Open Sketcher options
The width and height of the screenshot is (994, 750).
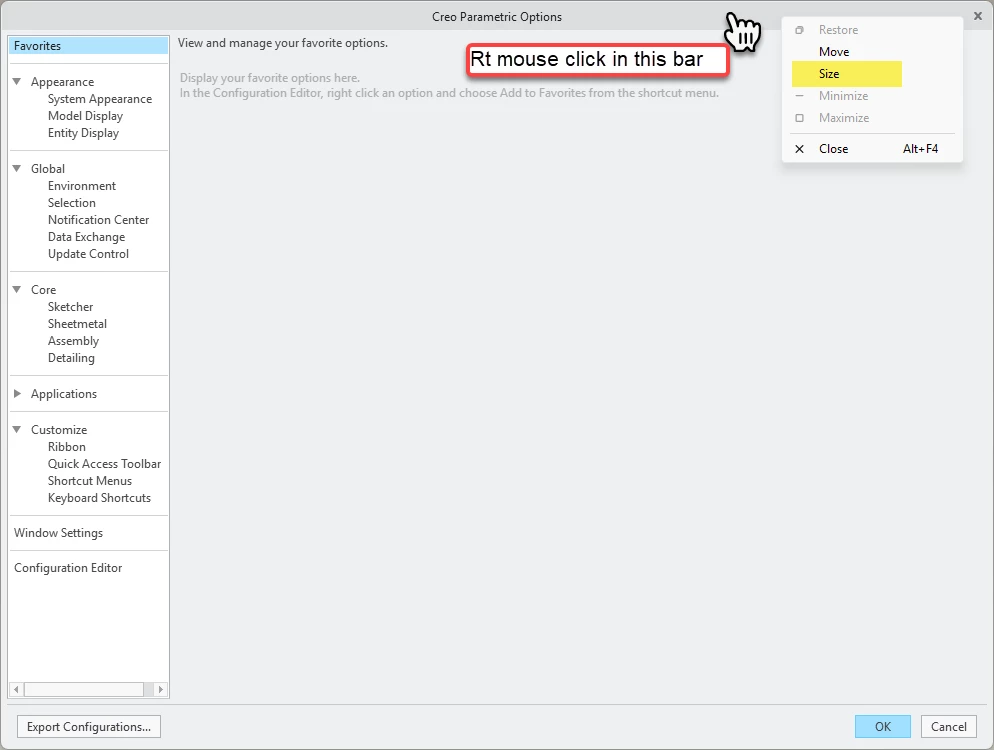click(x=70, y=307)
